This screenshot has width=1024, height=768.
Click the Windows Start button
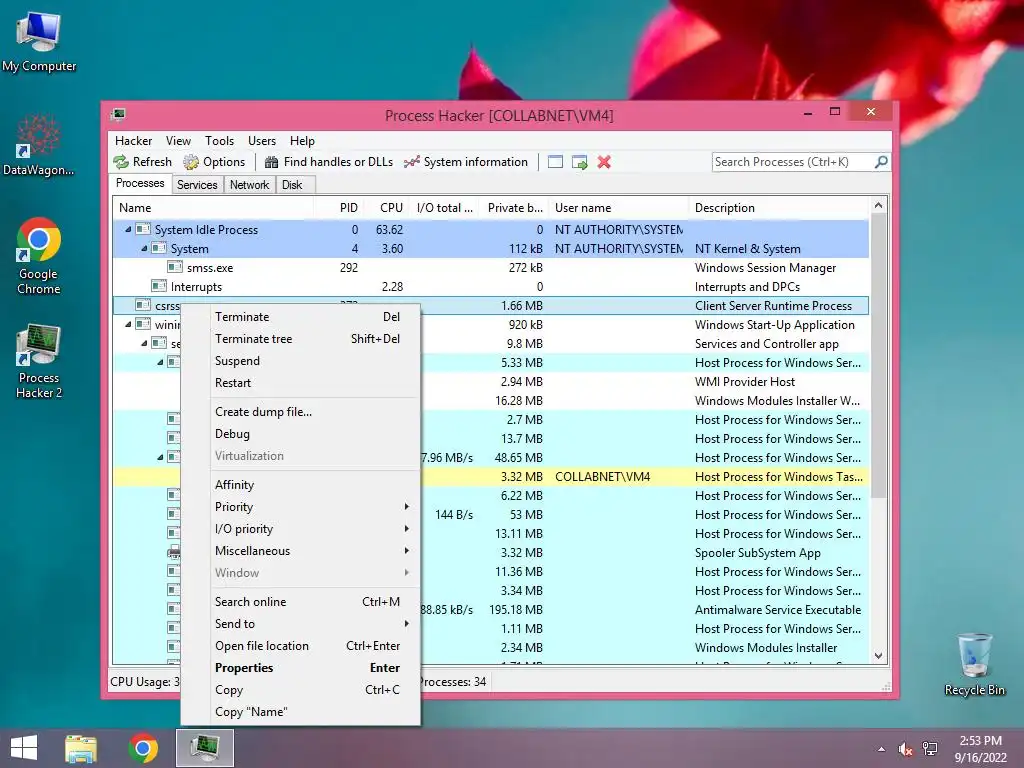tap(24, 748)
